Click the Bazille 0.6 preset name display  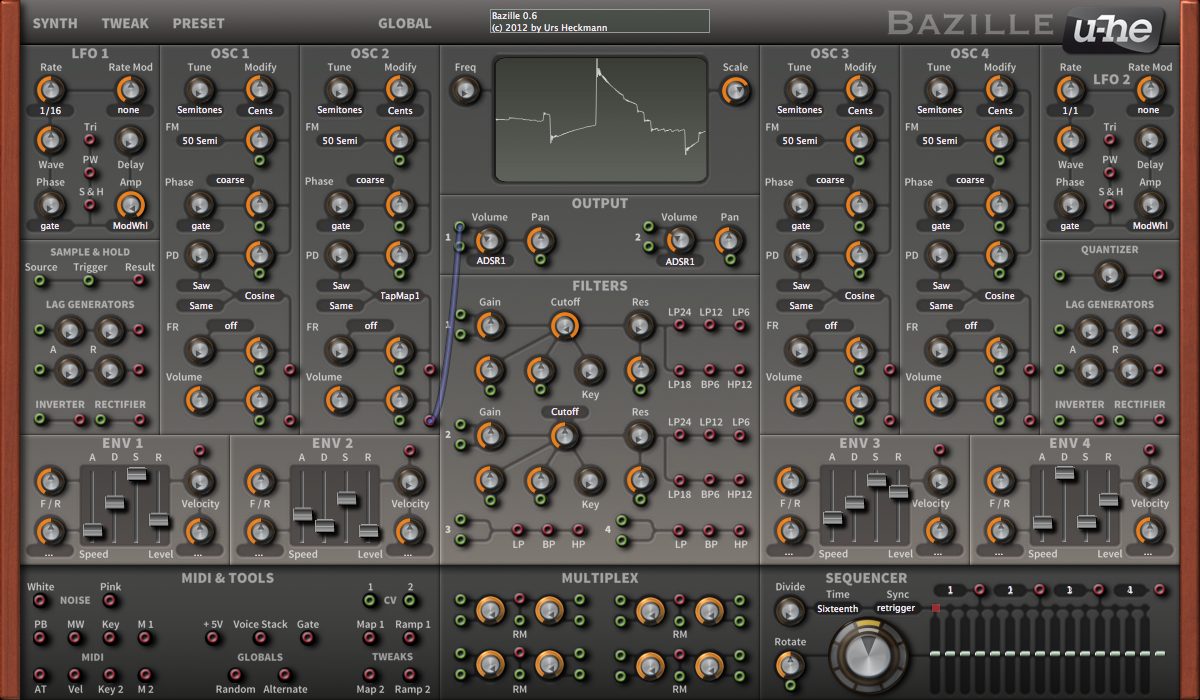tap(599, 22)
